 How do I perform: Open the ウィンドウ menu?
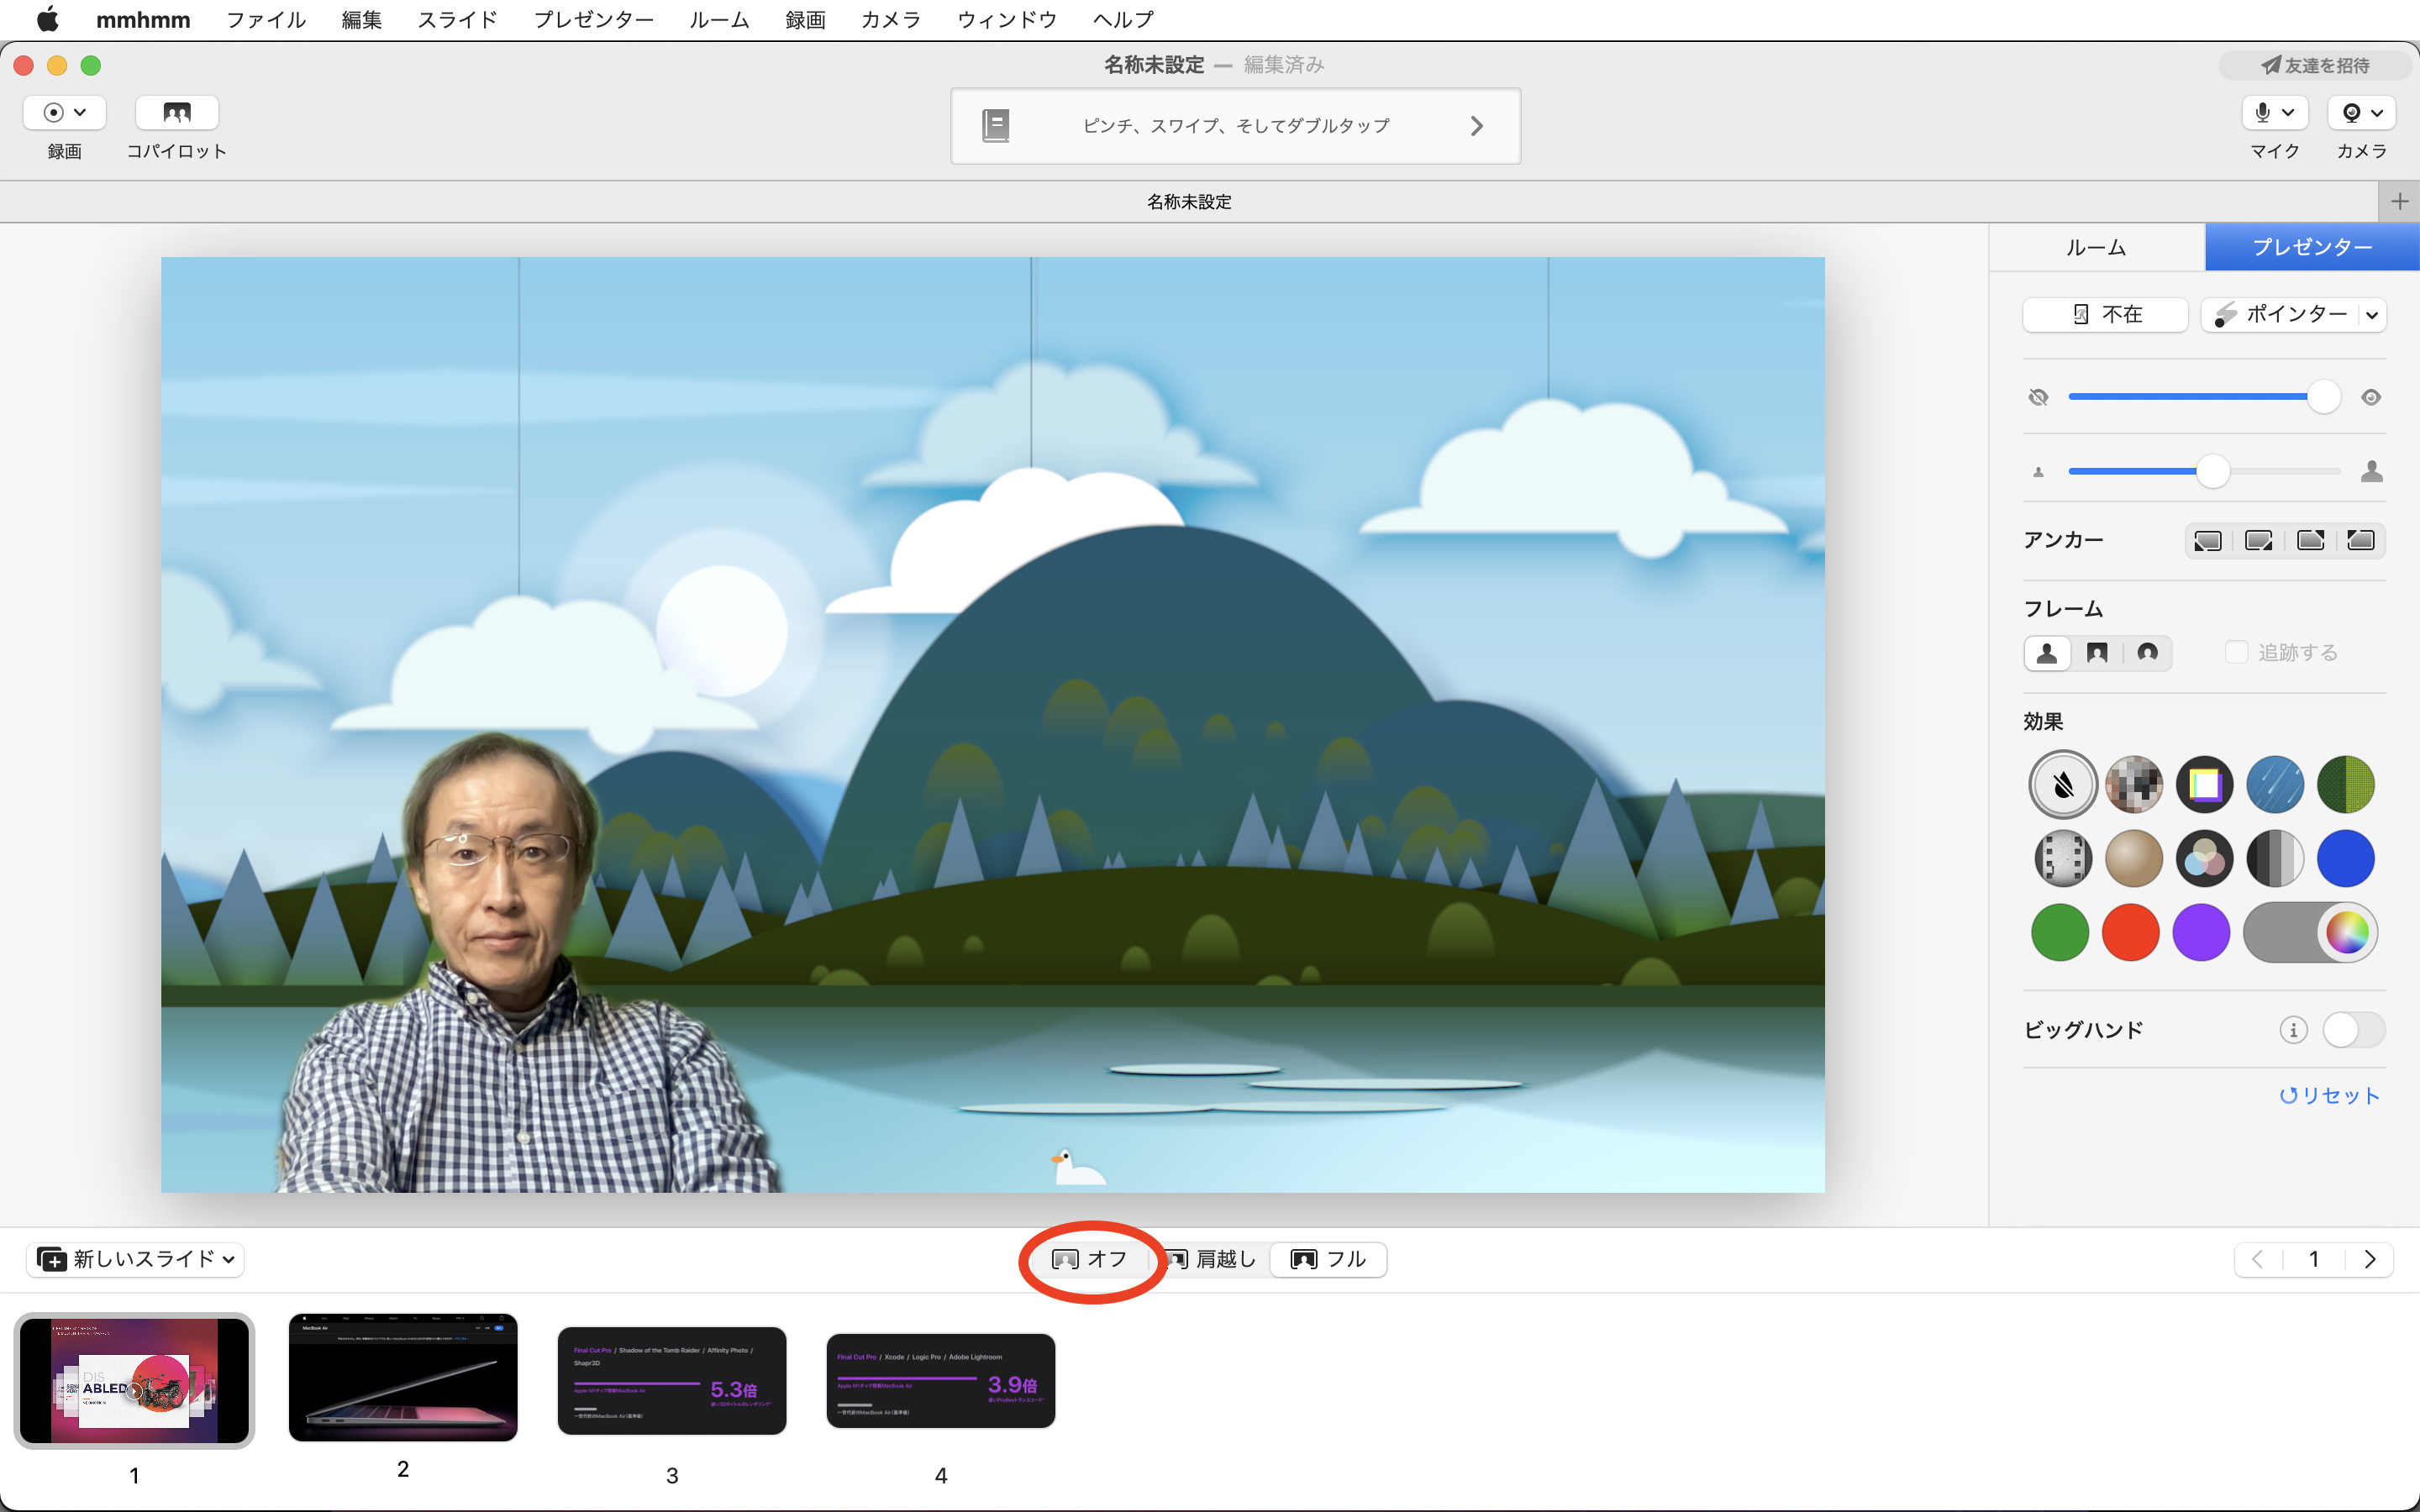pos(1006,20)
